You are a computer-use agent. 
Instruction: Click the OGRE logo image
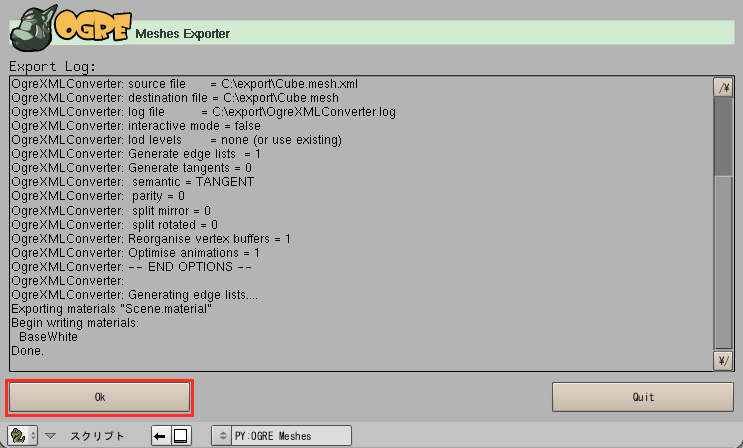pos(70,27)
